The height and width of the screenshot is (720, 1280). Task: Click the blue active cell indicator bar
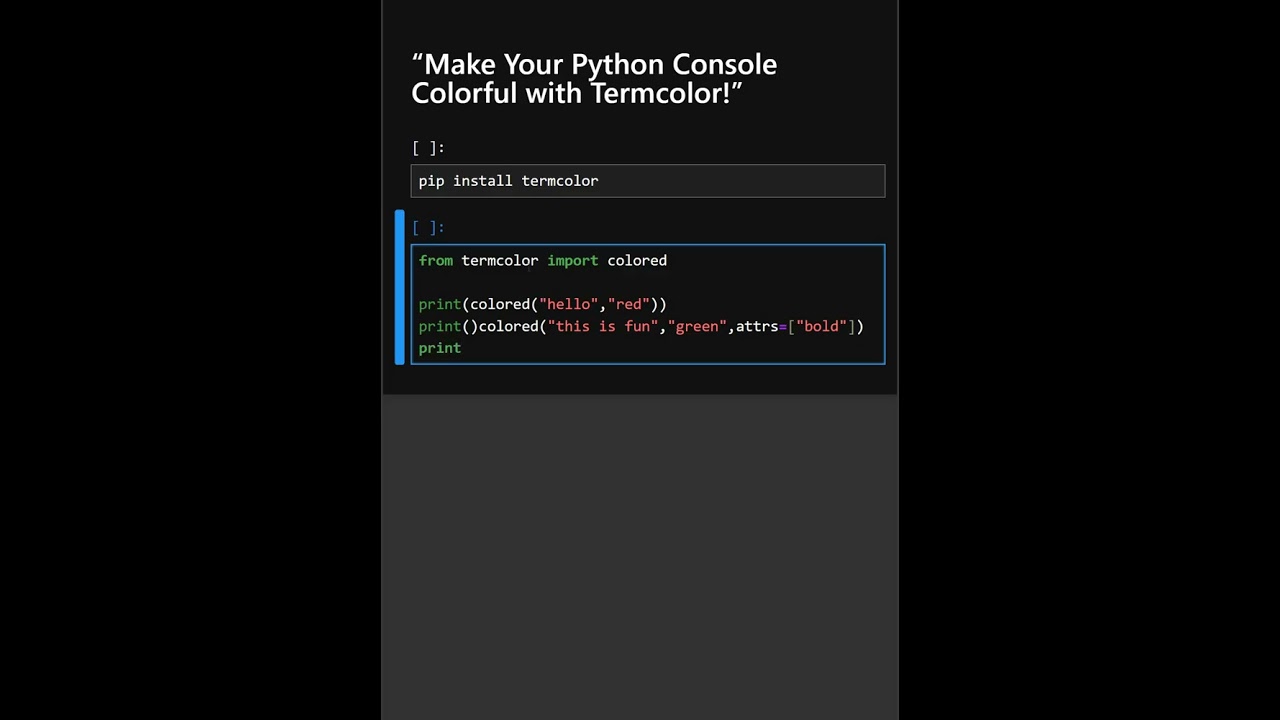click(x=400, y=287)
